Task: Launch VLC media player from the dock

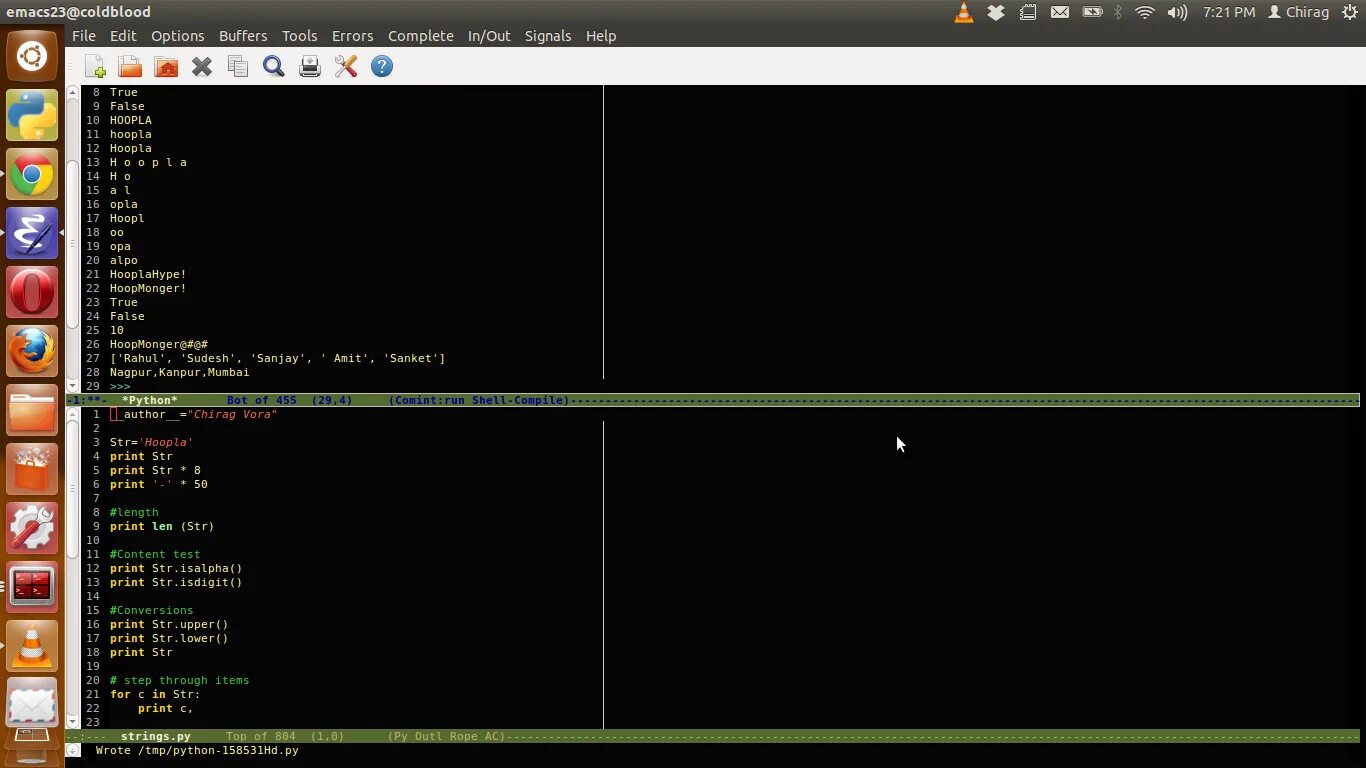Action: point(32,647)
